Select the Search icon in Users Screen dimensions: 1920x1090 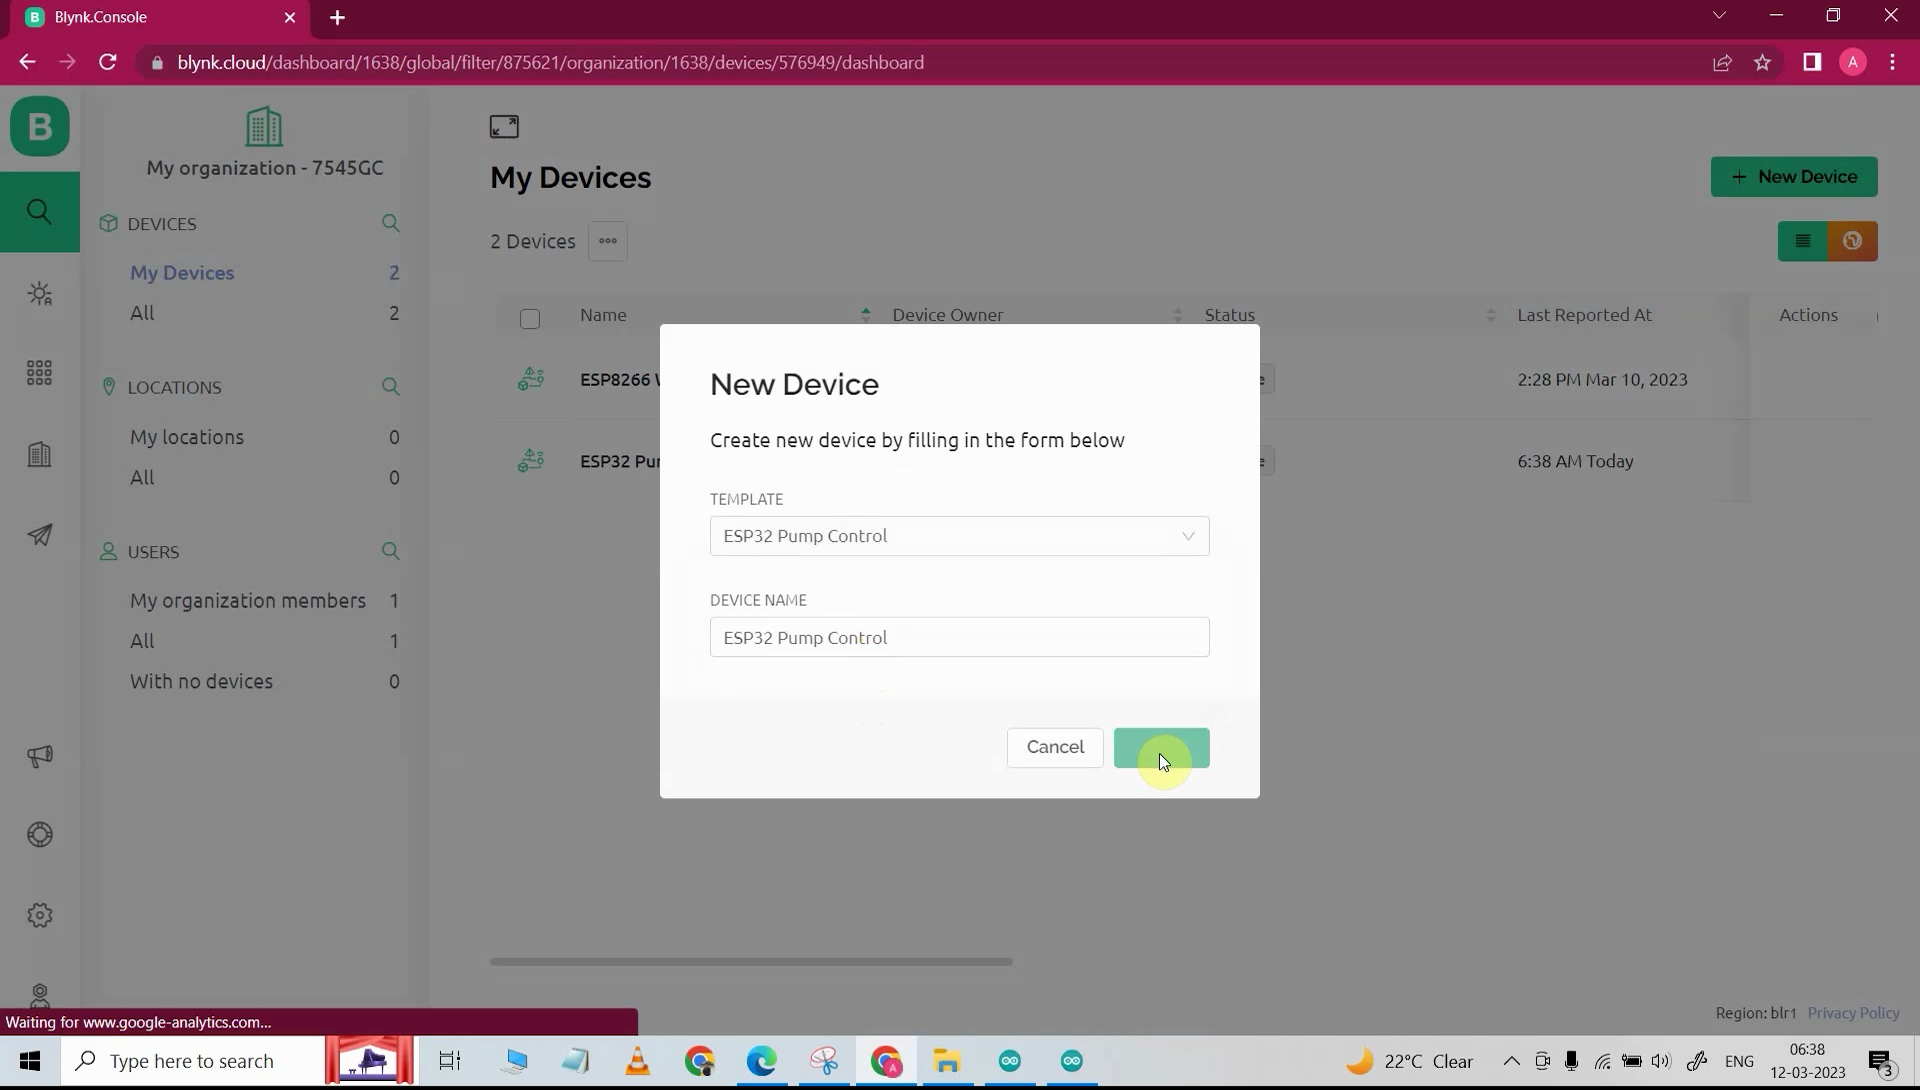click(392, 551)
